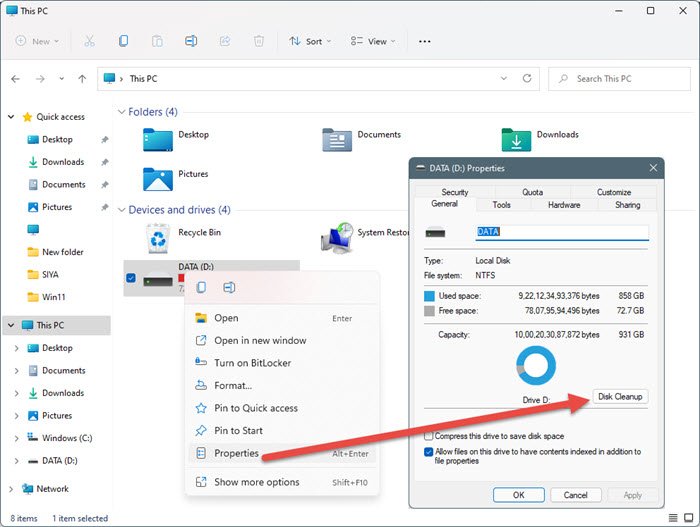Collapse the Folders (4) group

(x=122, y=112)
